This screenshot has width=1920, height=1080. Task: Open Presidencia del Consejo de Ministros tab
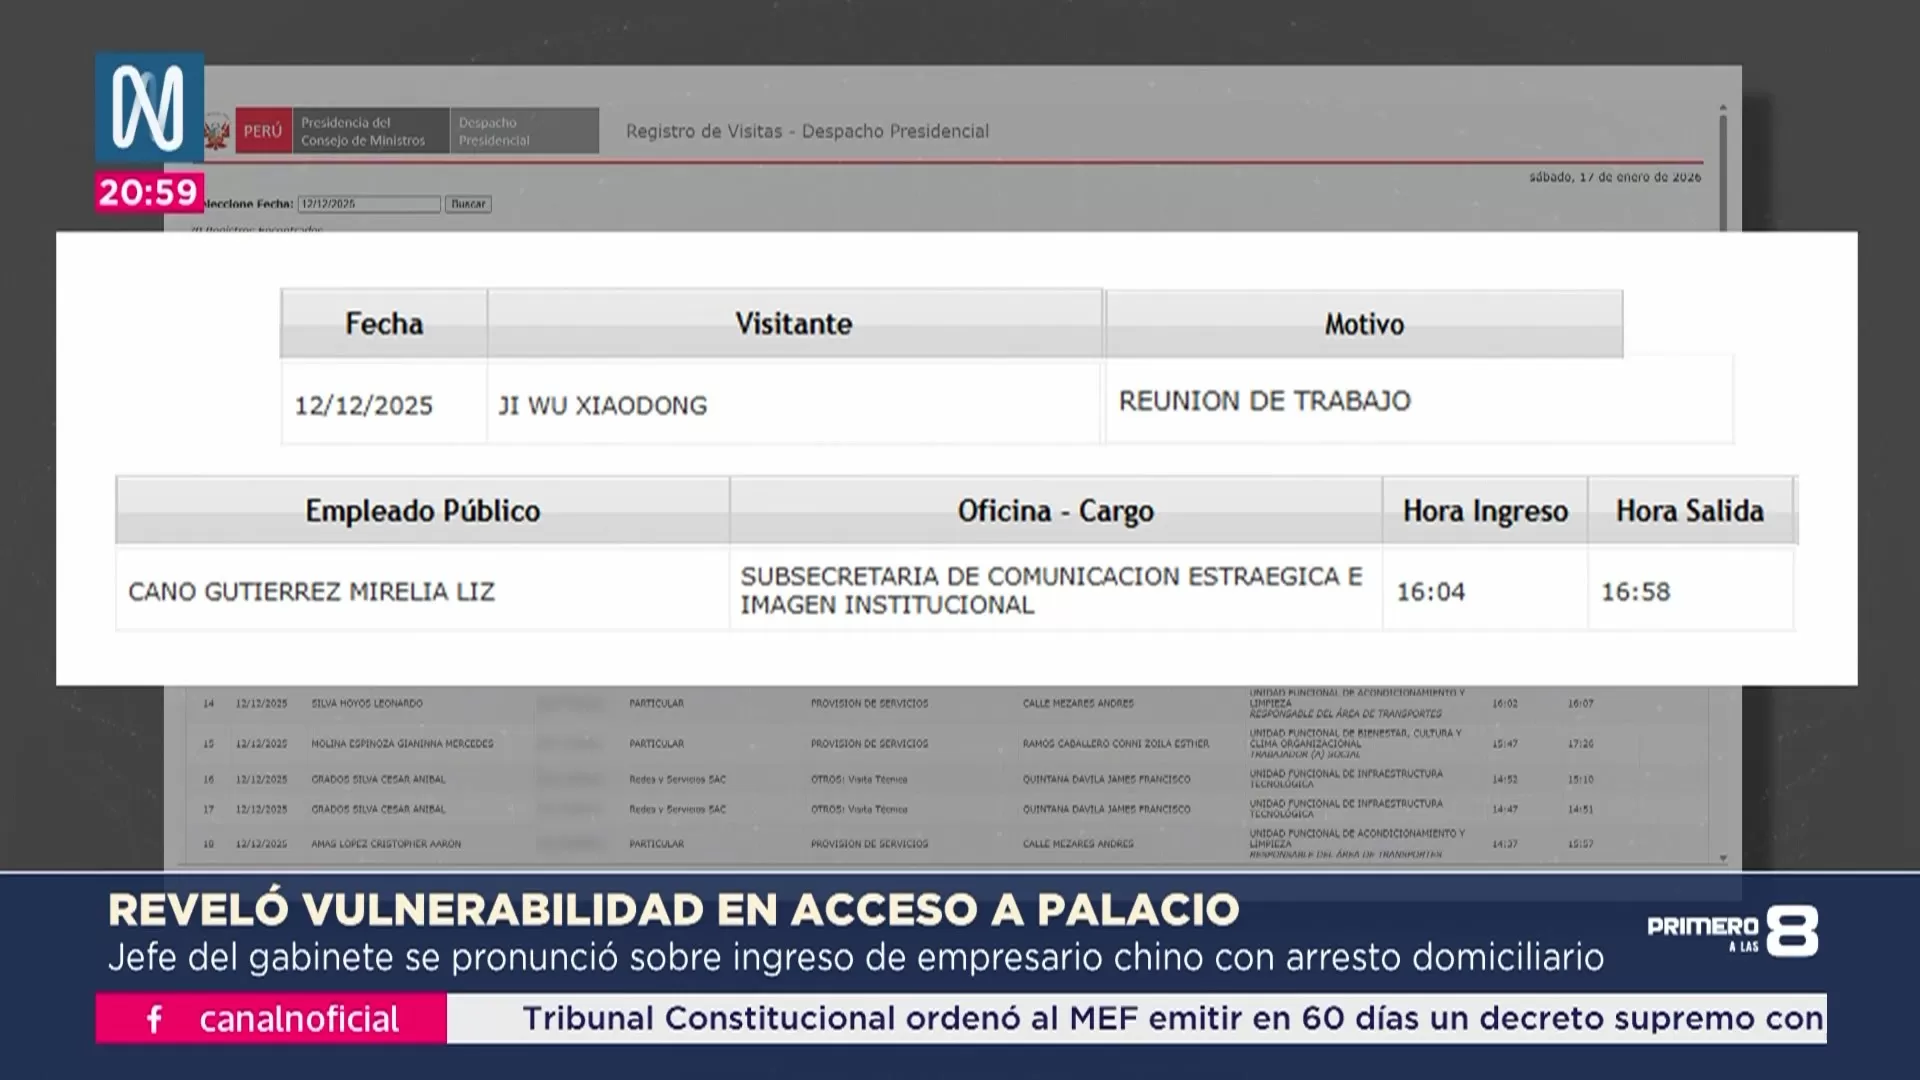[370, 131]
